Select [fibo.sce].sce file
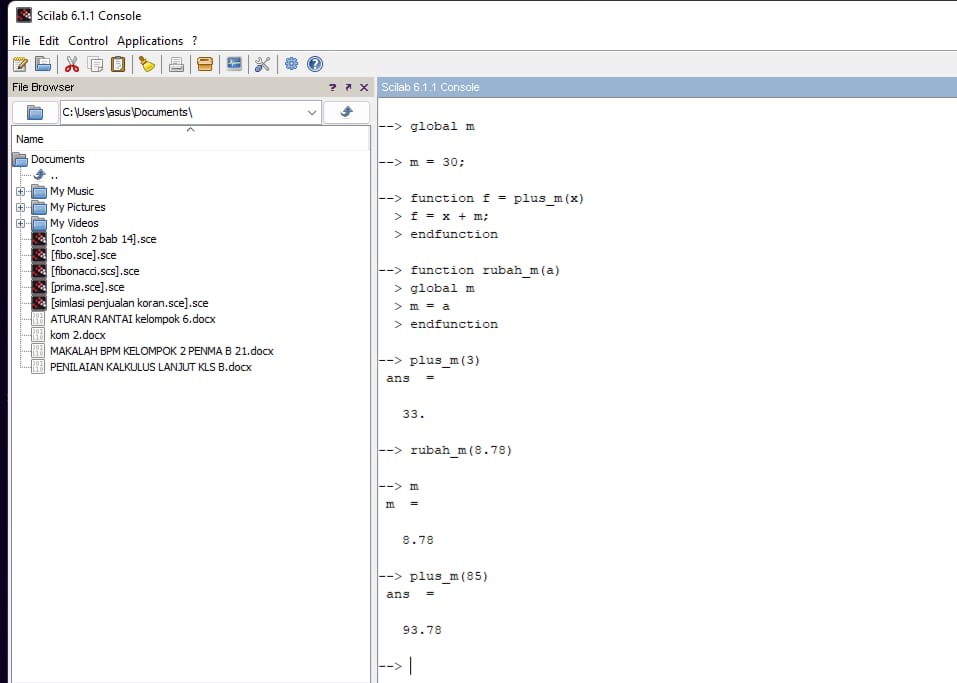The width and height of the screenshot is (957, 683). click(83, 255)
